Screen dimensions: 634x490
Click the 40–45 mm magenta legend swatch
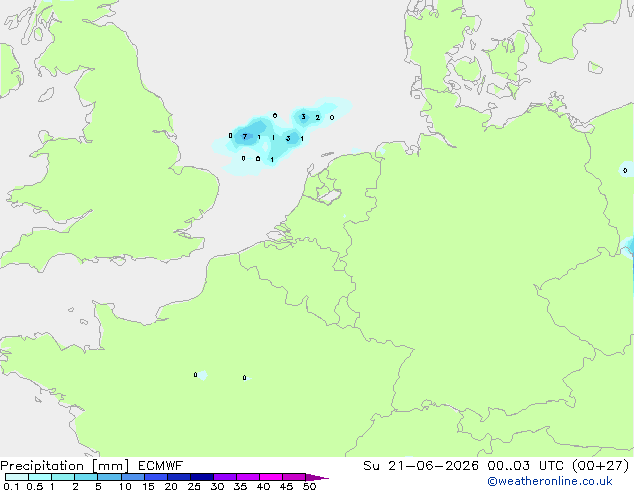tap(271, 477)
